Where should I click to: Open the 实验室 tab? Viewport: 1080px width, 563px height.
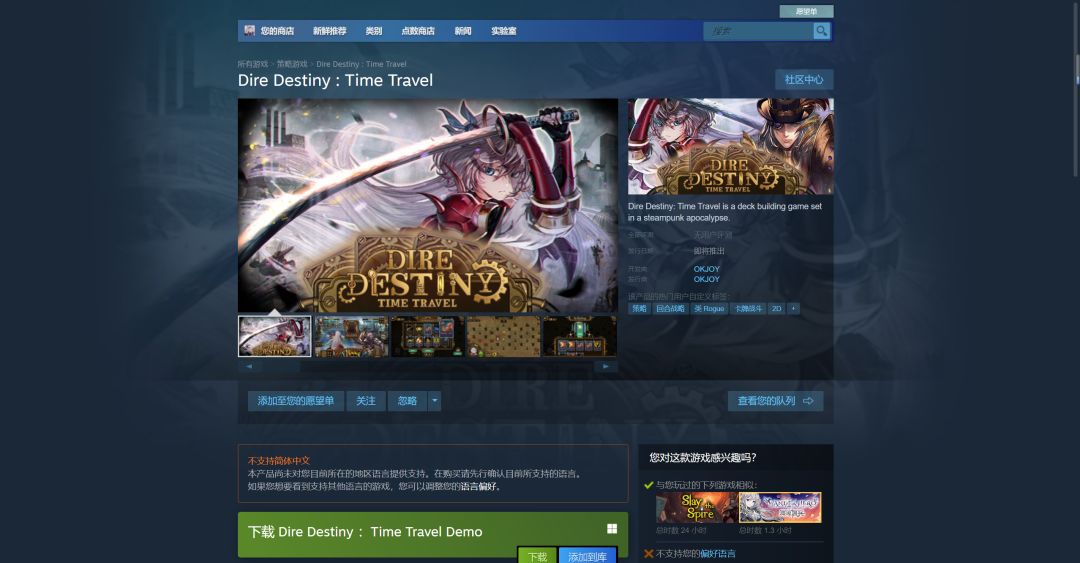coord(503,31)
